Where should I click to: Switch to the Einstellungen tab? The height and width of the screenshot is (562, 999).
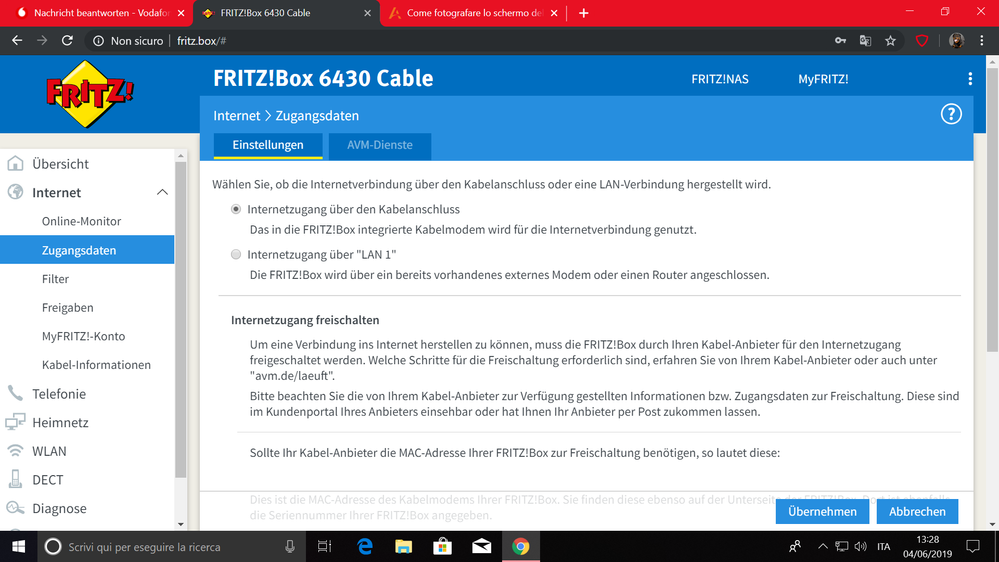(268, 145)
